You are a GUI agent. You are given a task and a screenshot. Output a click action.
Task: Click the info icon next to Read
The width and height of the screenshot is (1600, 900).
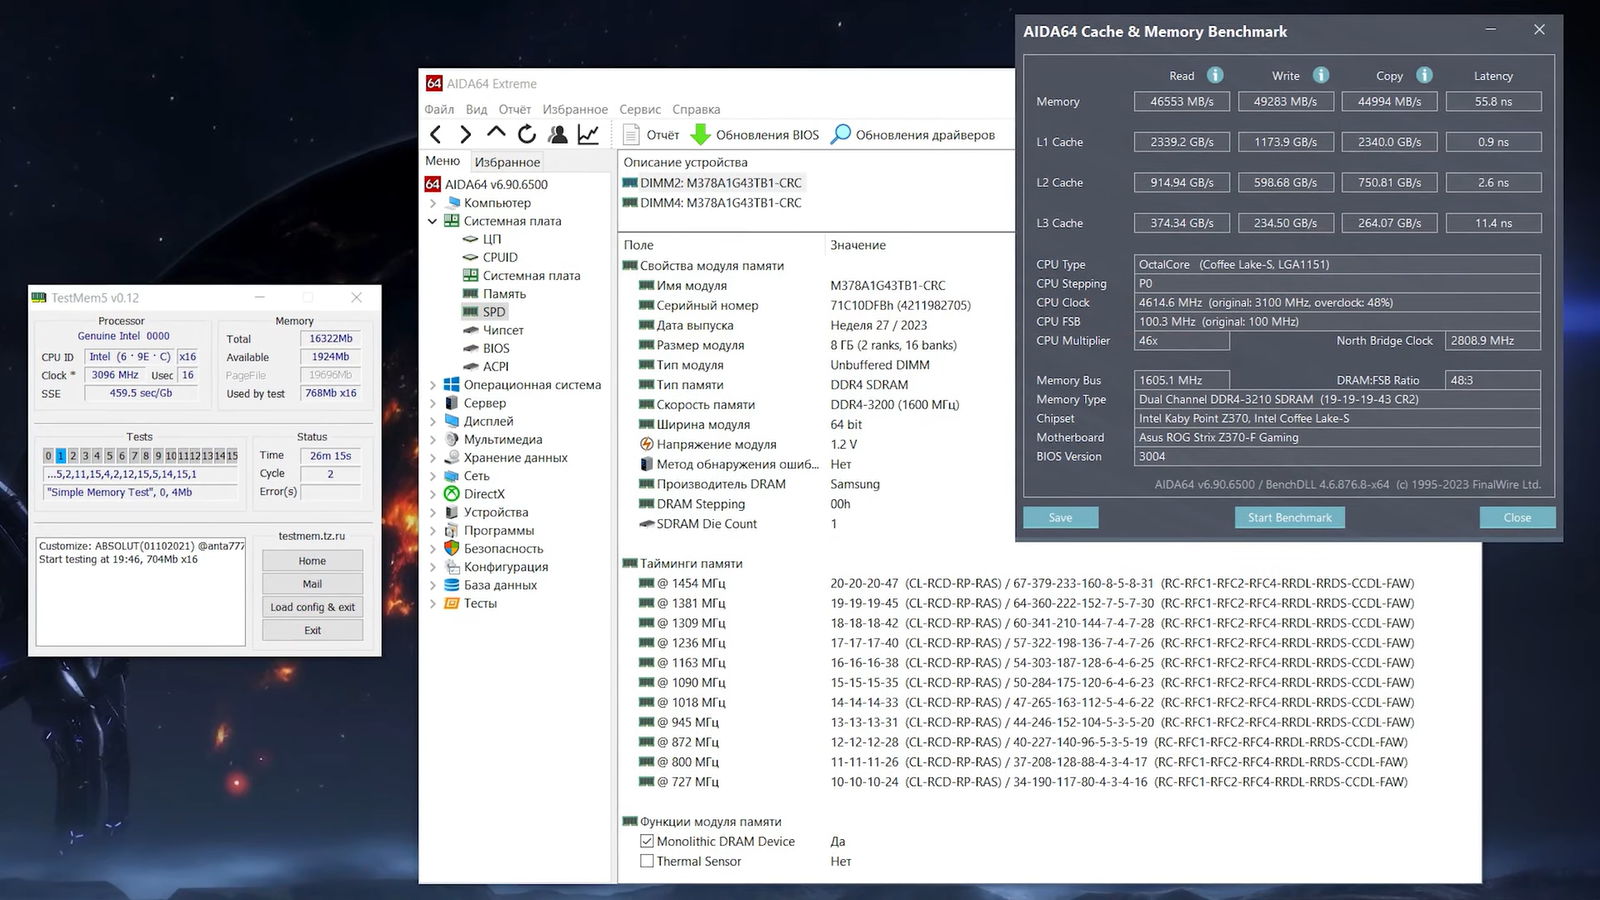coord(1215,75)
